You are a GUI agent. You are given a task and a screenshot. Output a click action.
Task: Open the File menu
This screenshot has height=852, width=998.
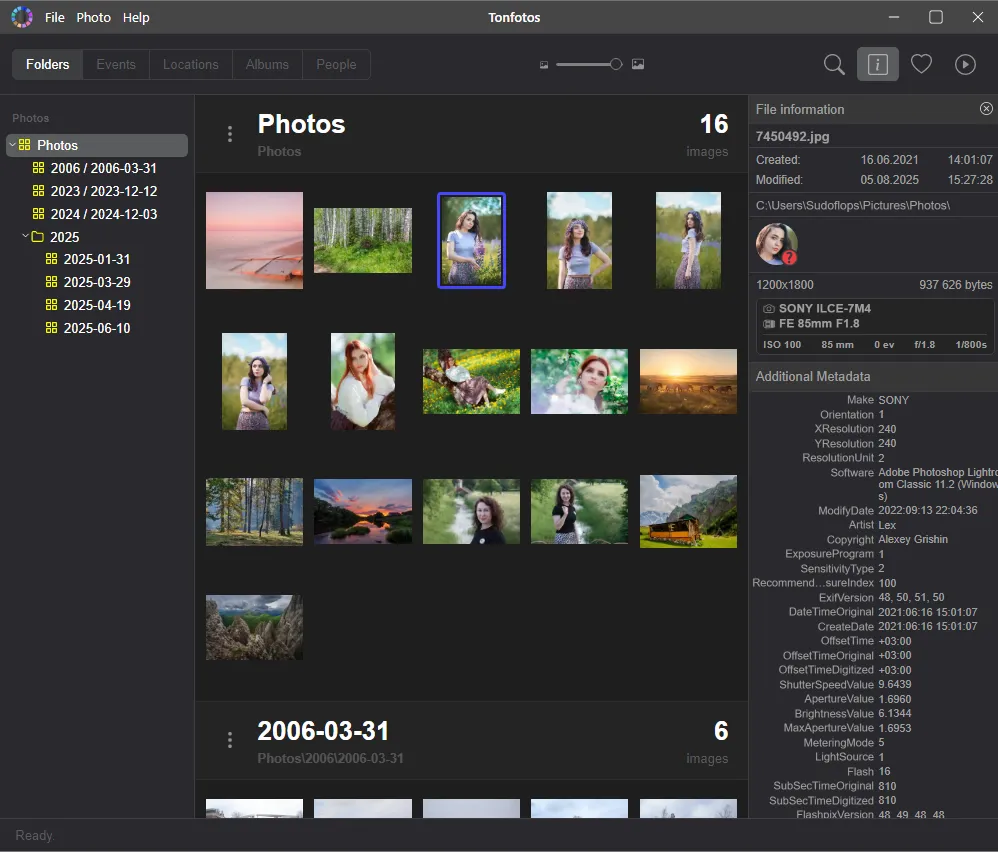point(55,18)
